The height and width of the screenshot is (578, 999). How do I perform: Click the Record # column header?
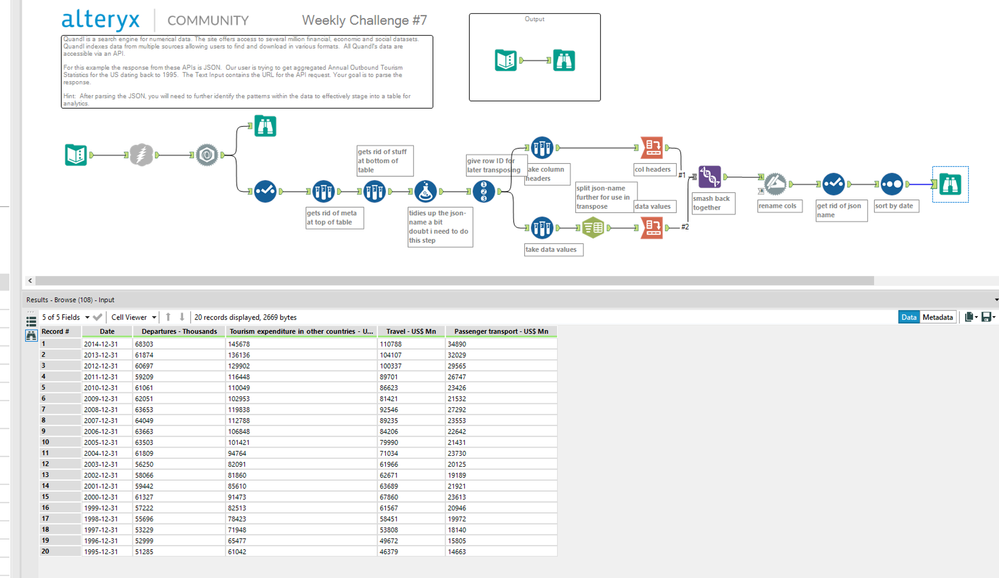60,331
